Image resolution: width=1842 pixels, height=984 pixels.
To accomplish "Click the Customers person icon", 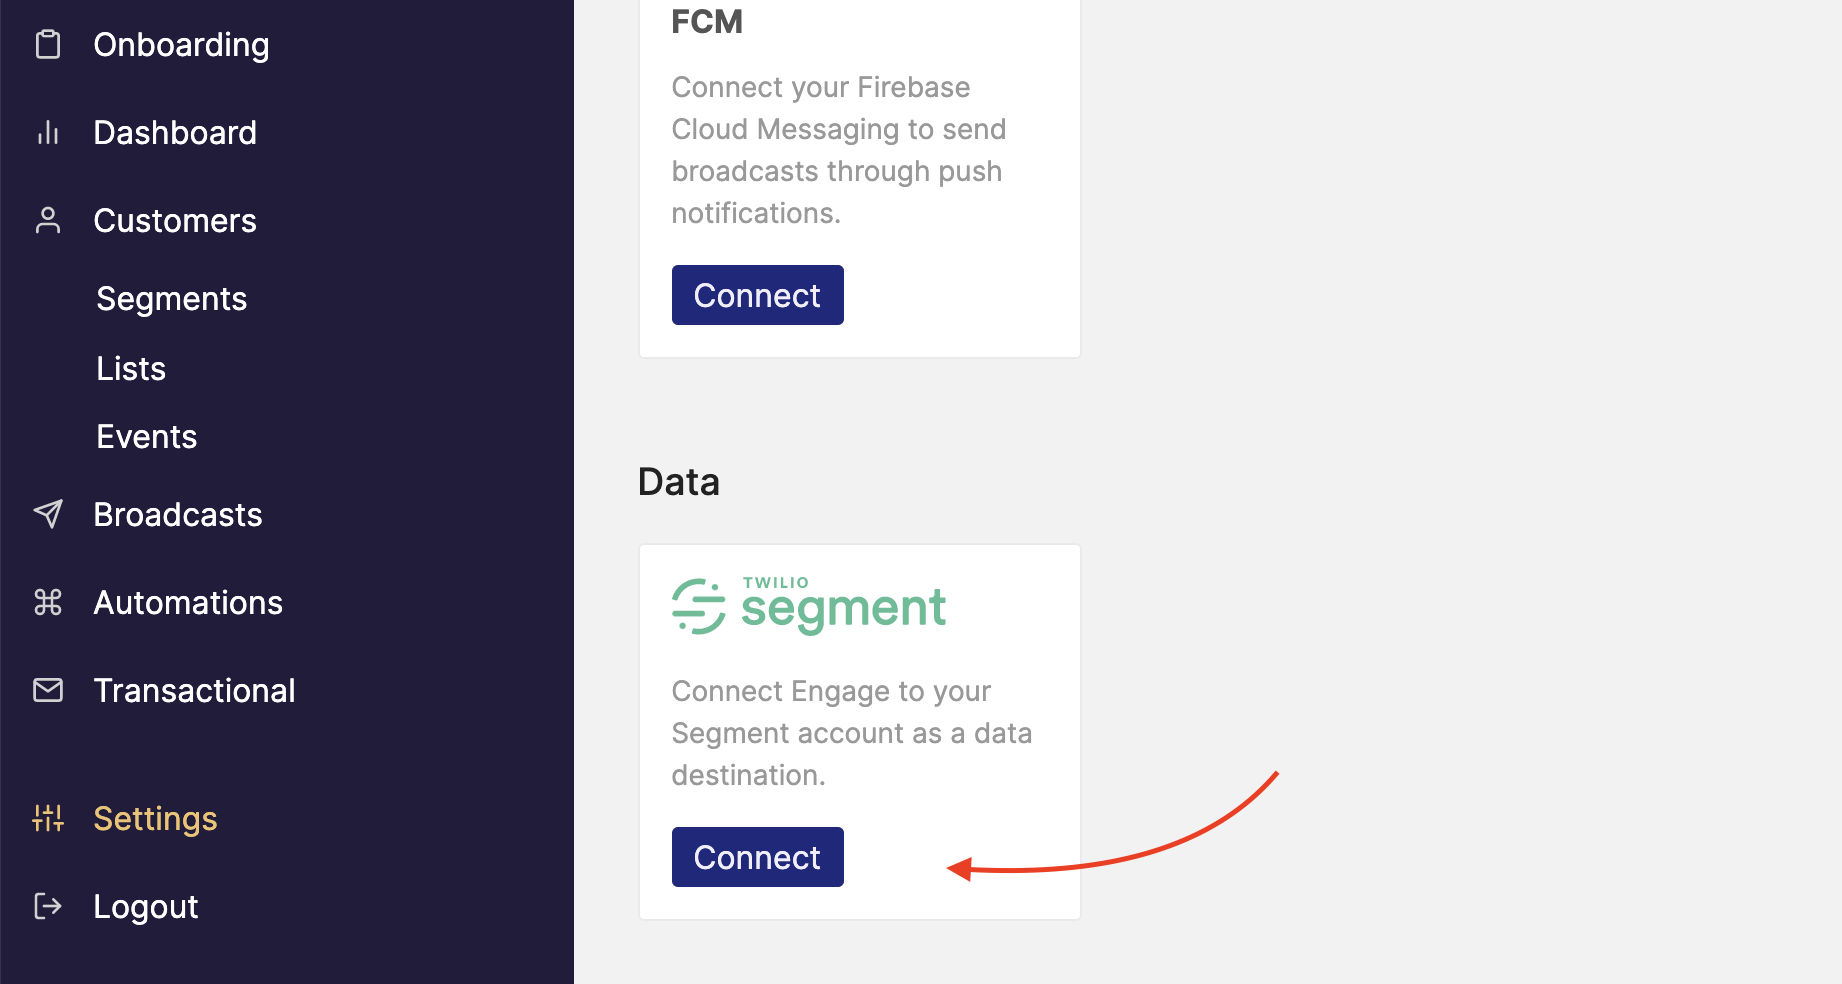I will (48, 221).
